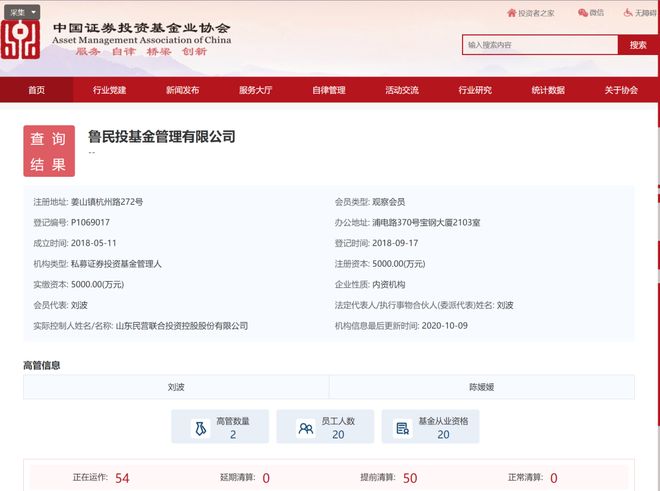
Task: Click the WeChat icon in header
Action: [583, 13]
